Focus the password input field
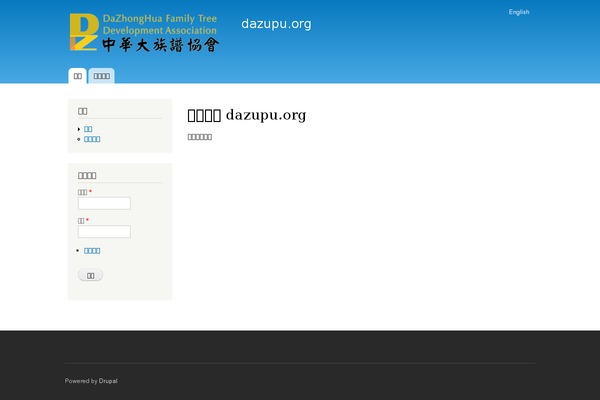This screenshot has height=400, width=600. 104,232
